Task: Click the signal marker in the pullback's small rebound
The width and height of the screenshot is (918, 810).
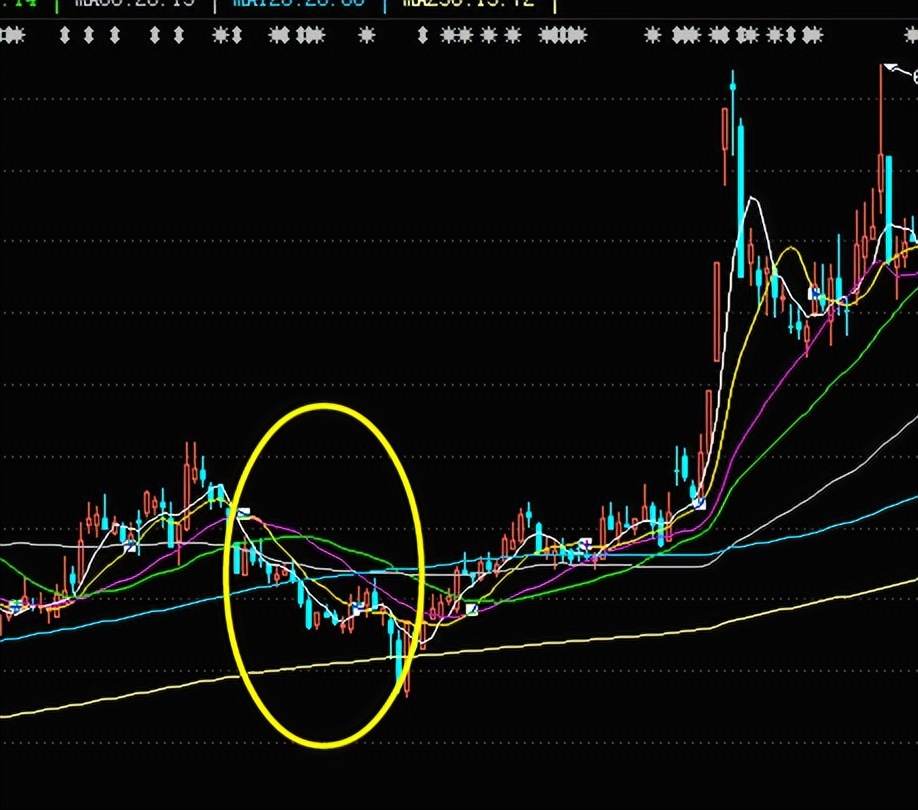Action: (358, 609)
